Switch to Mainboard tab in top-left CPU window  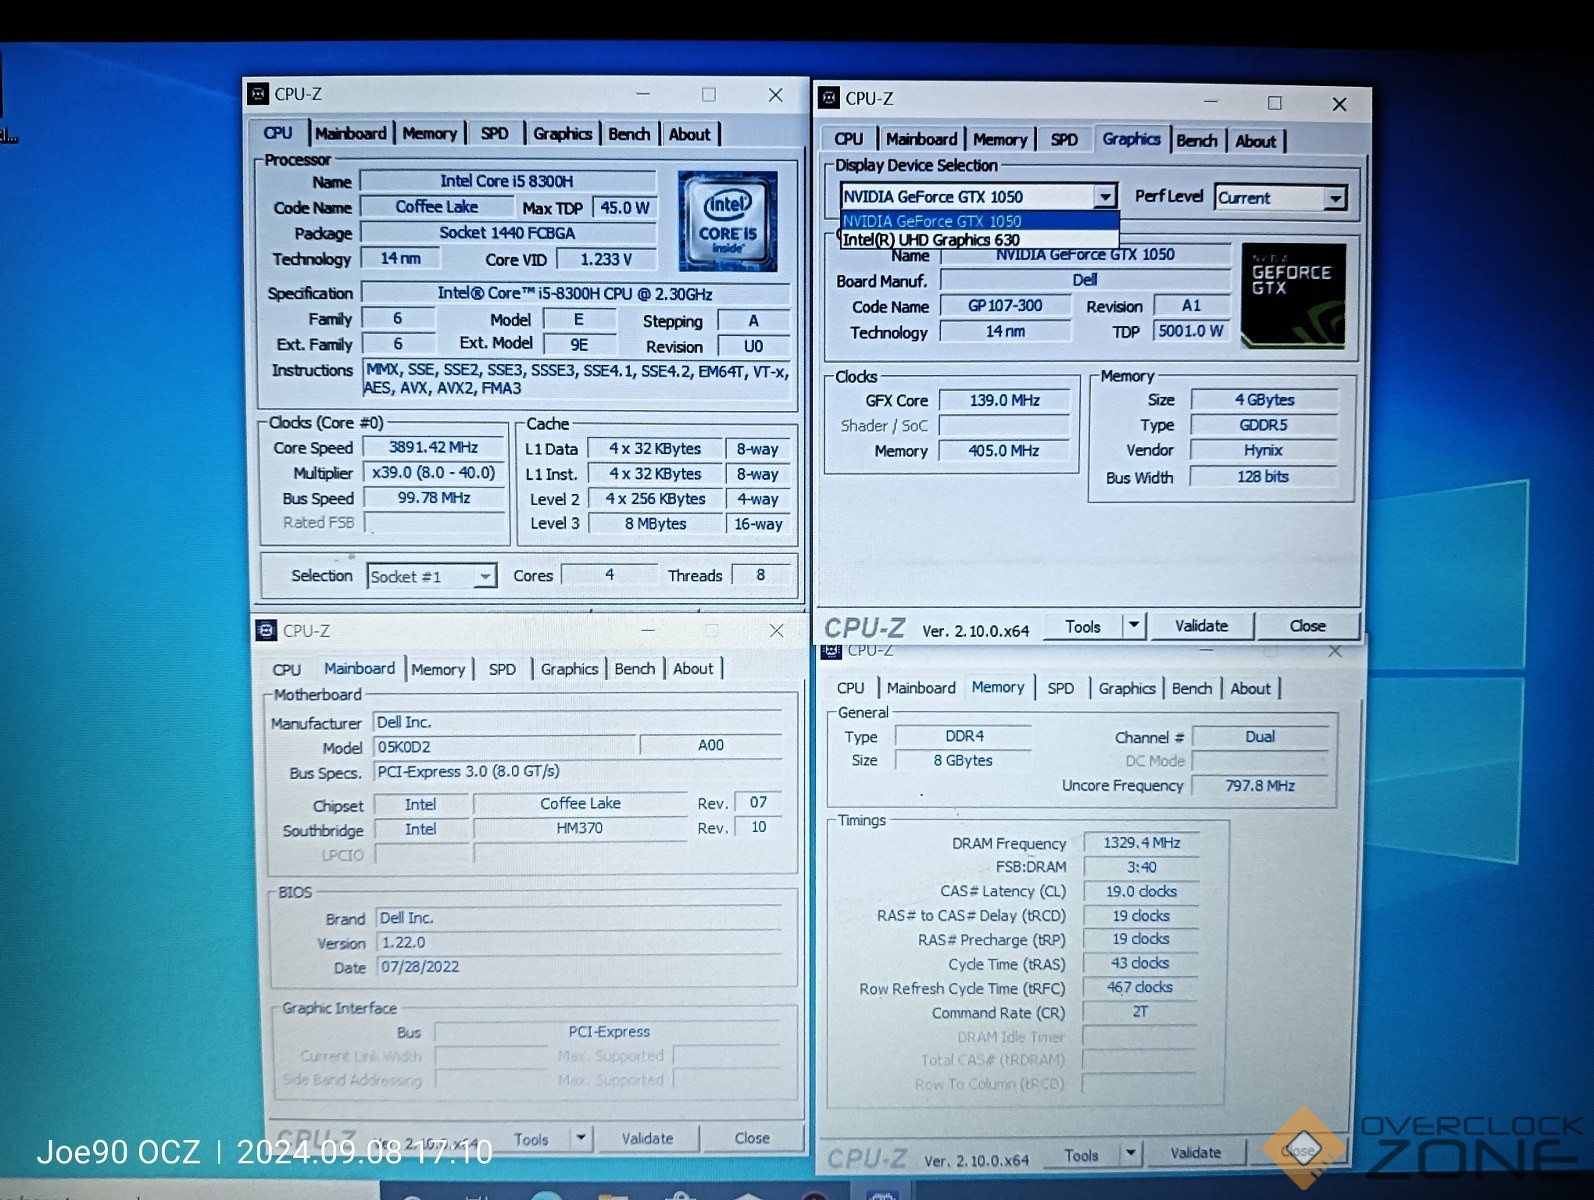(x=350, y=134)
